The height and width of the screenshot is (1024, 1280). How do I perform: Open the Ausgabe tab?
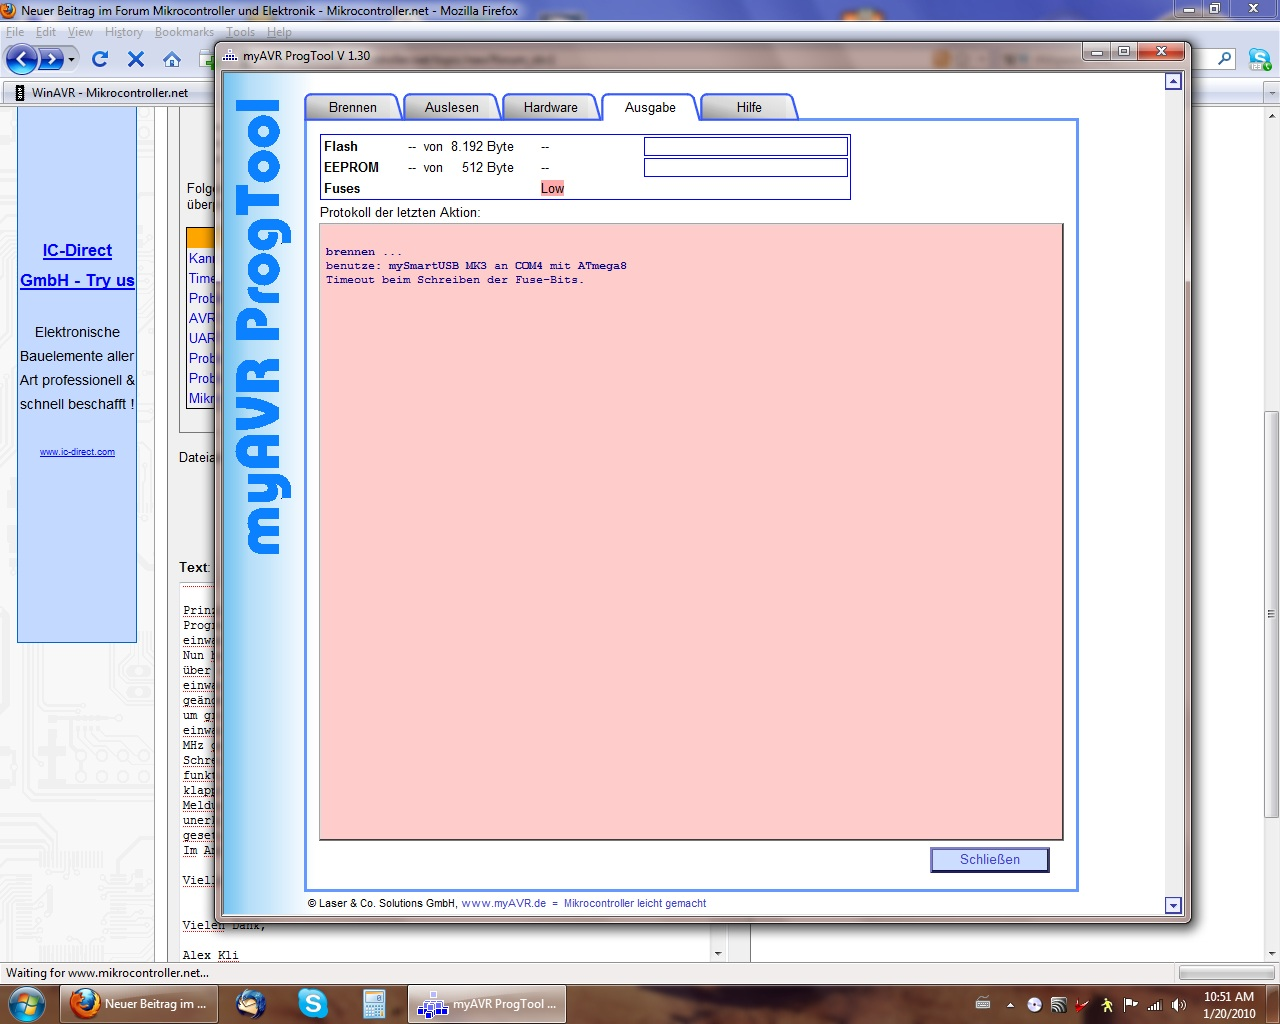pyautogui.click(x=650, y=107)
